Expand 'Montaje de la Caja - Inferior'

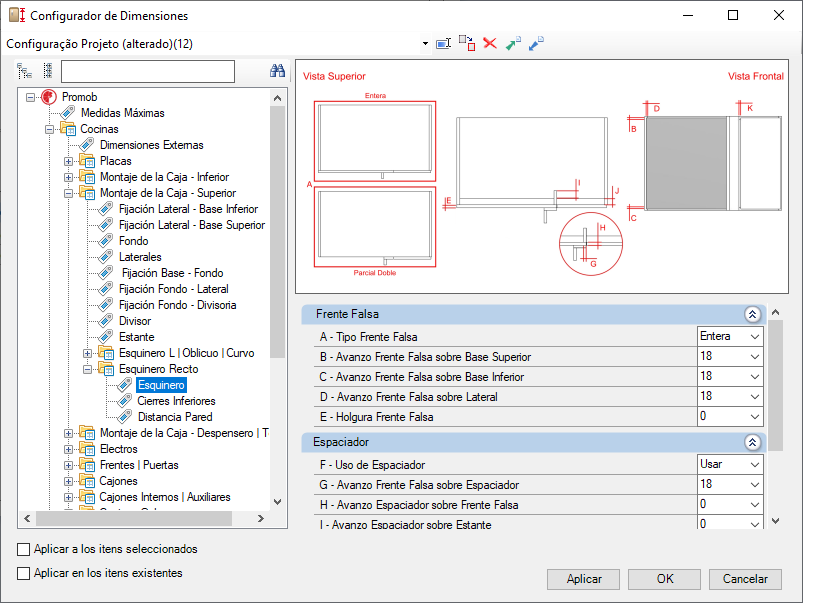[68, 177]
